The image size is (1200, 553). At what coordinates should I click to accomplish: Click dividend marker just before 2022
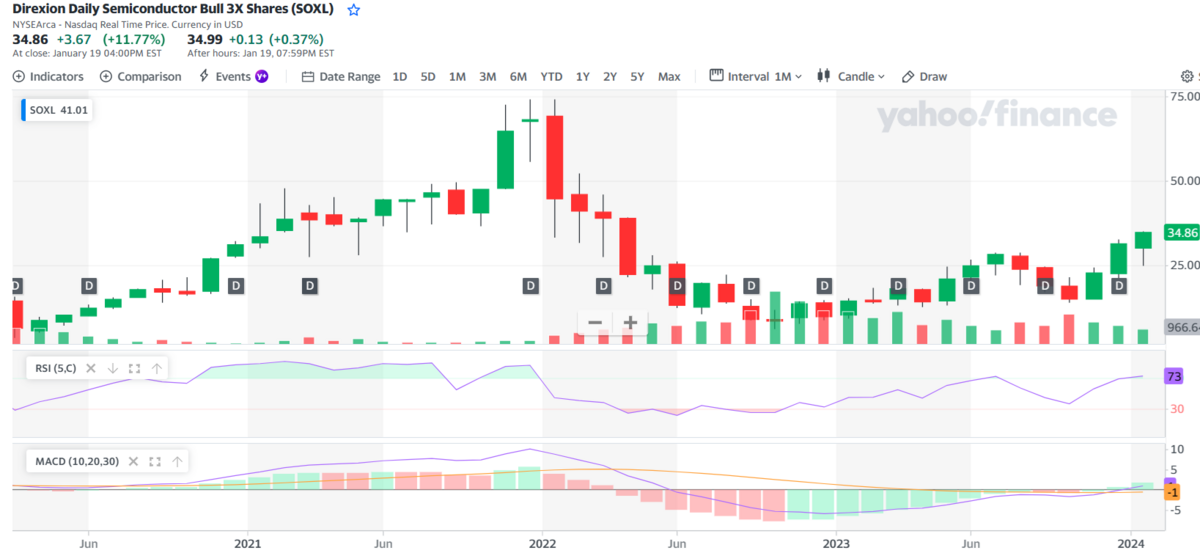(530, 286)
